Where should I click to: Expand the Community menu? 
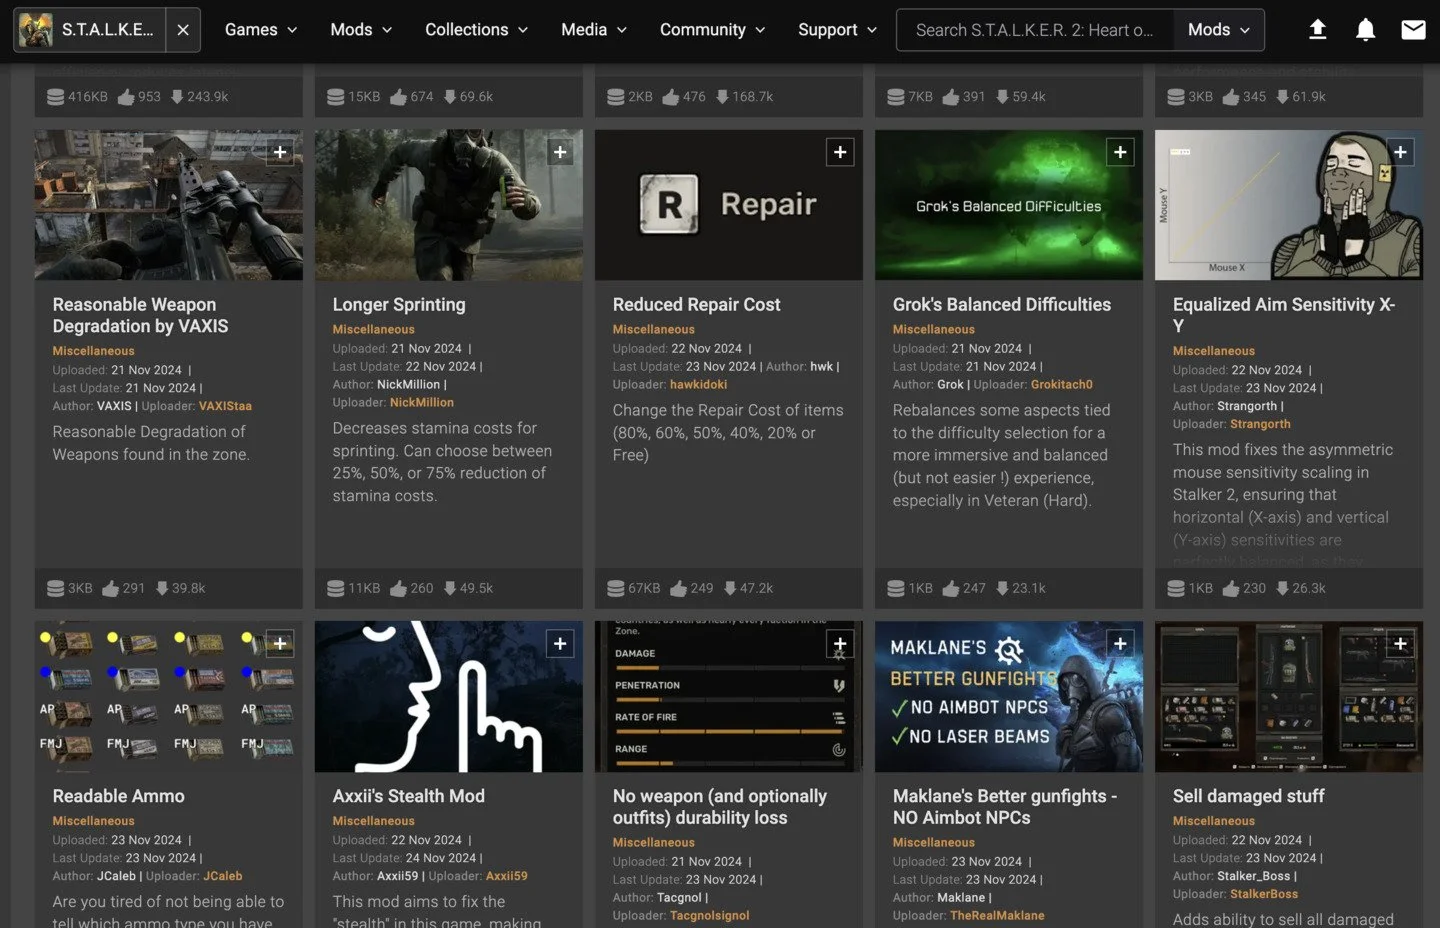(x=712, y=30)
